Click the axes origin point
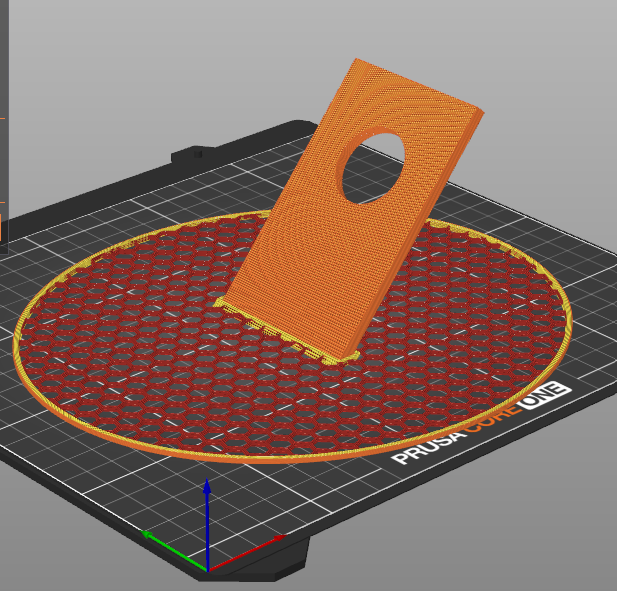 pos(207,570)
